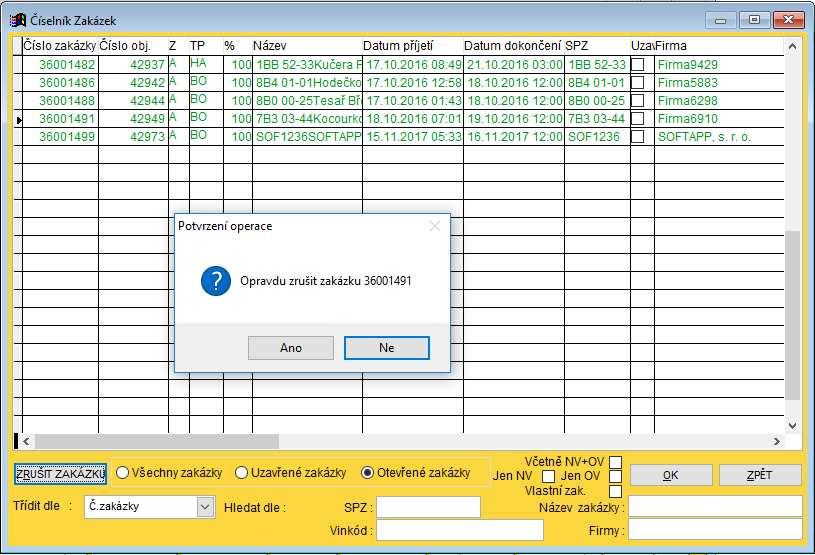Tick the Uzav checkbox for order 36001488
This screenshot has width=815, height=555.
click(x=637, y=100)
